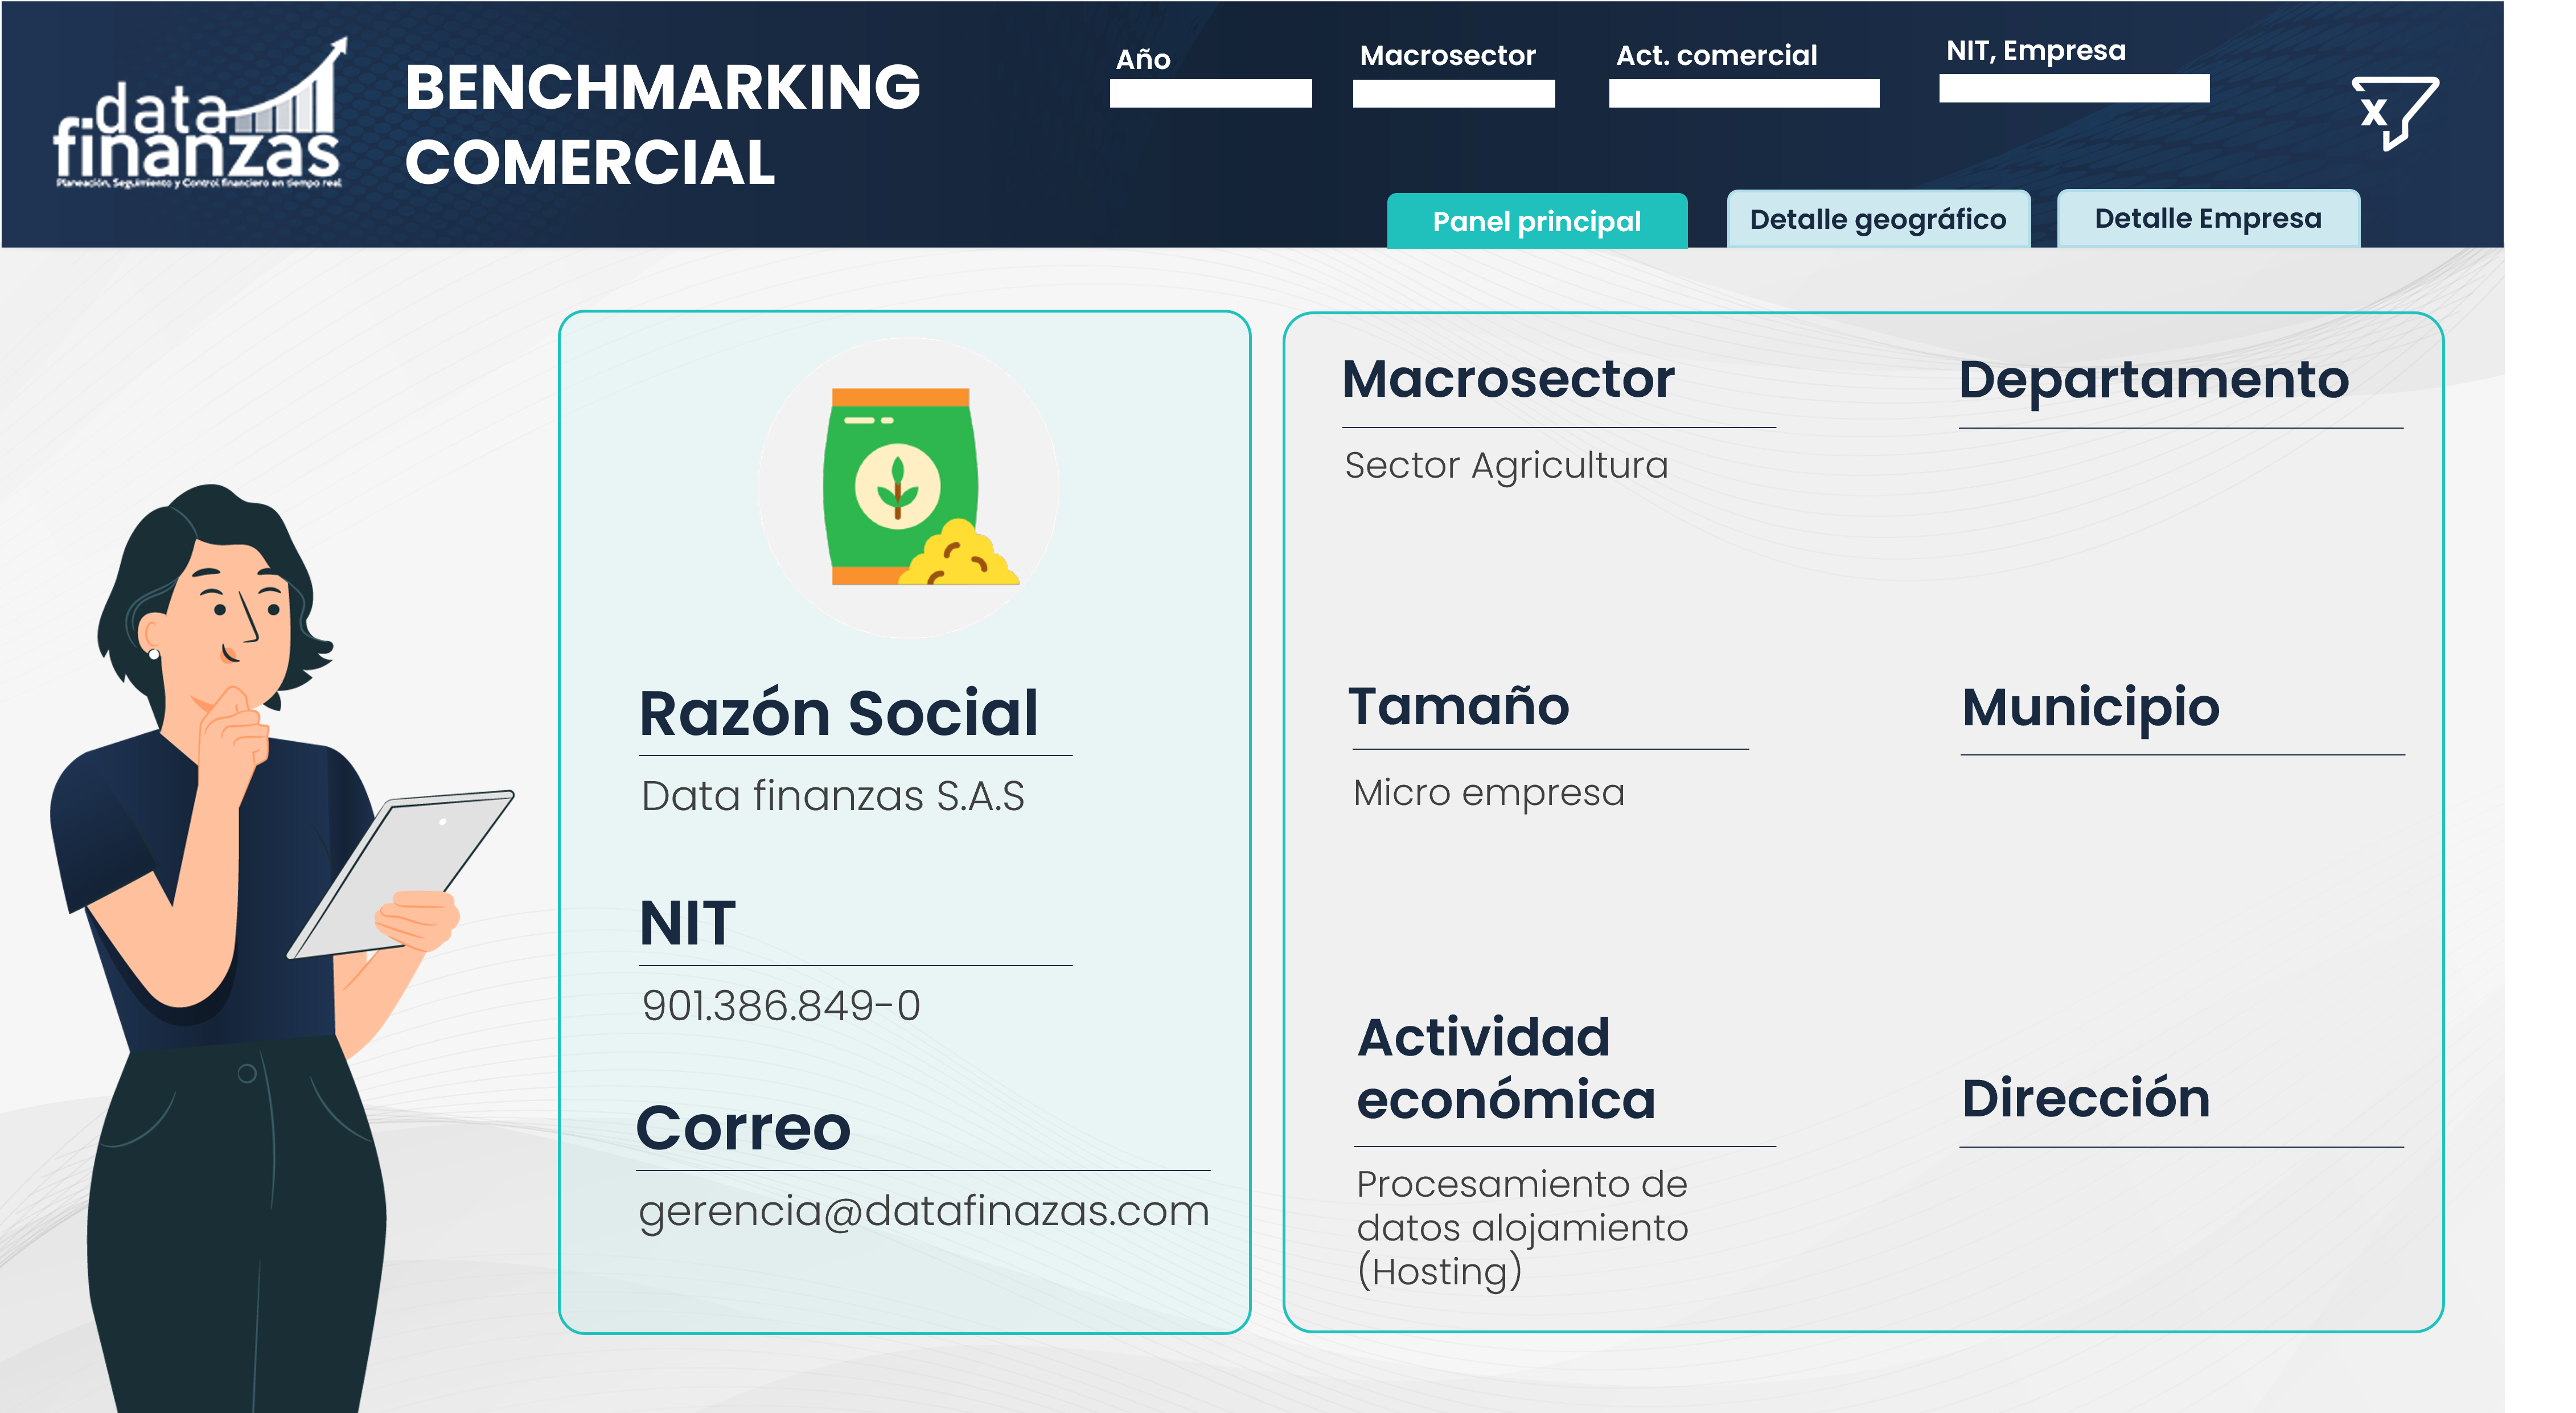Click the Micro empresa size value

[1488, 793]
